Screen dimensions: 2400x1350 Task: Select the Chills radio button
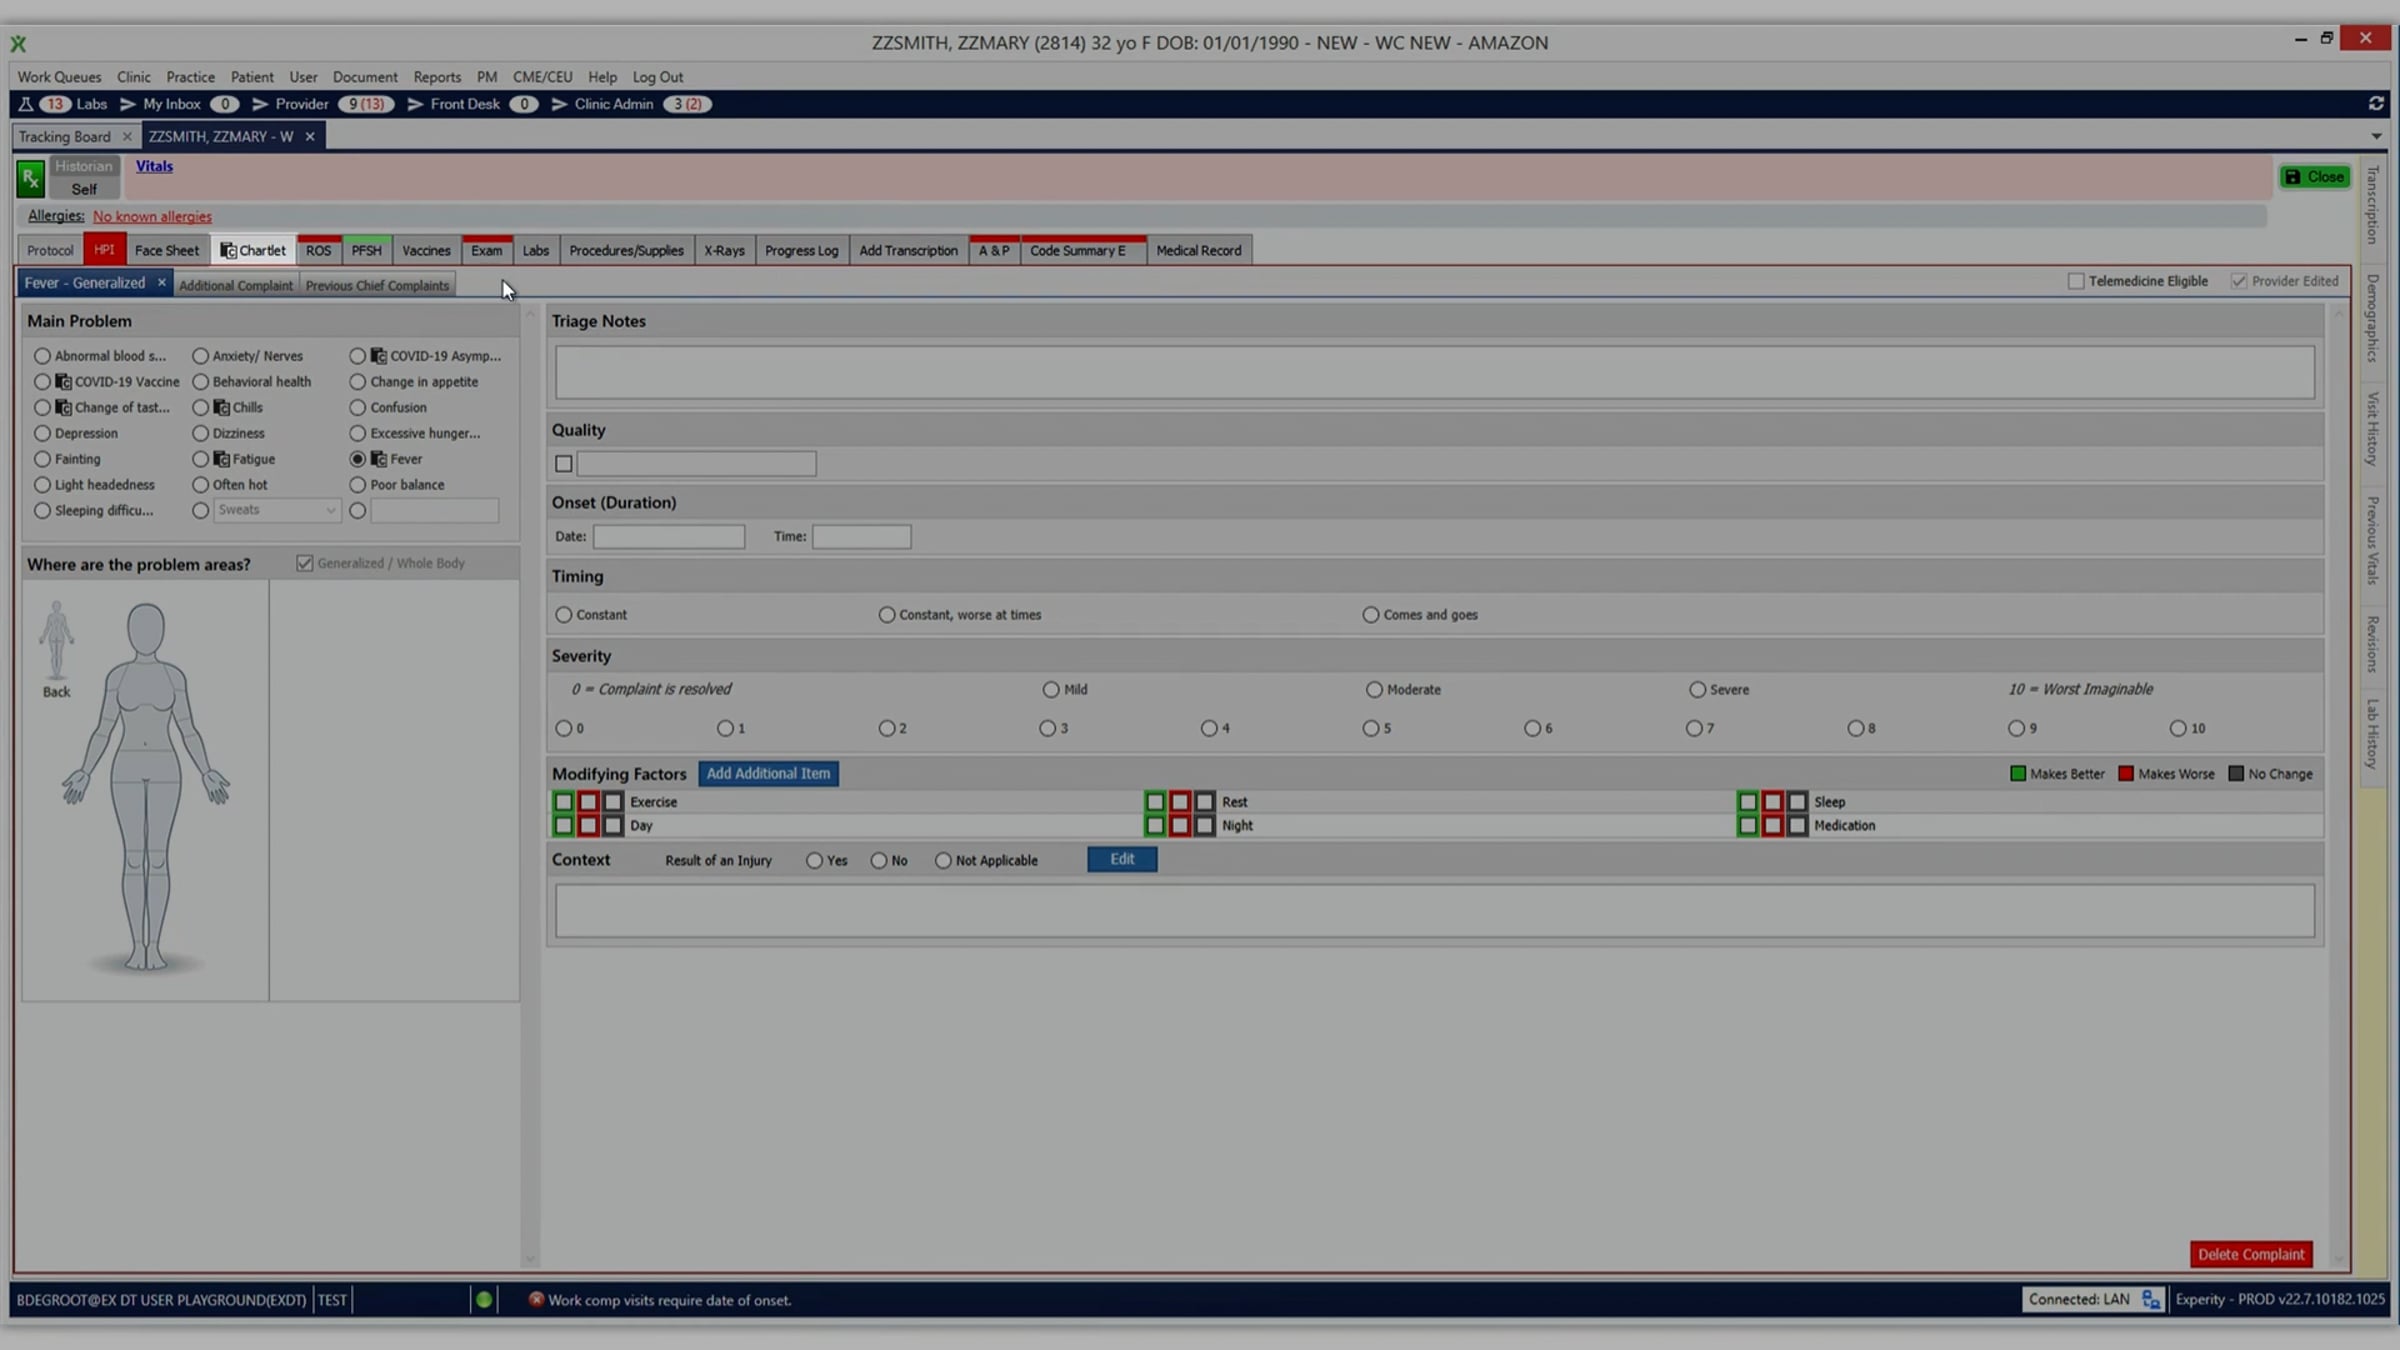click(x=201, y=408)
